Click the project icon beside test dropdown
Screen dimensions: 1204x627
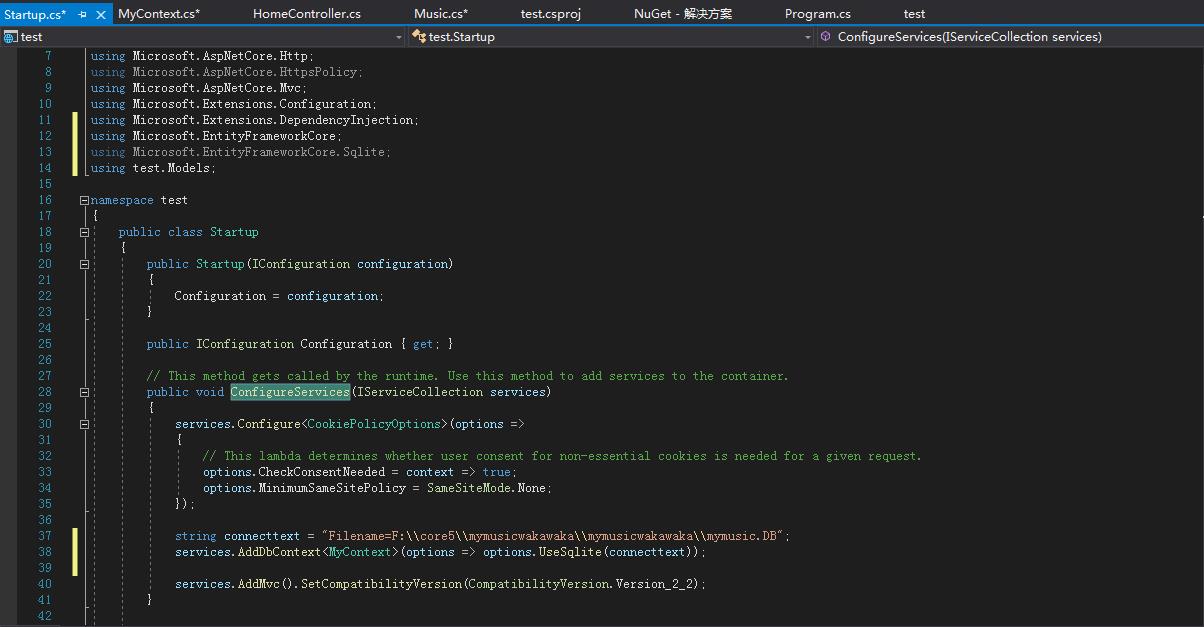[x=10, y=37]
